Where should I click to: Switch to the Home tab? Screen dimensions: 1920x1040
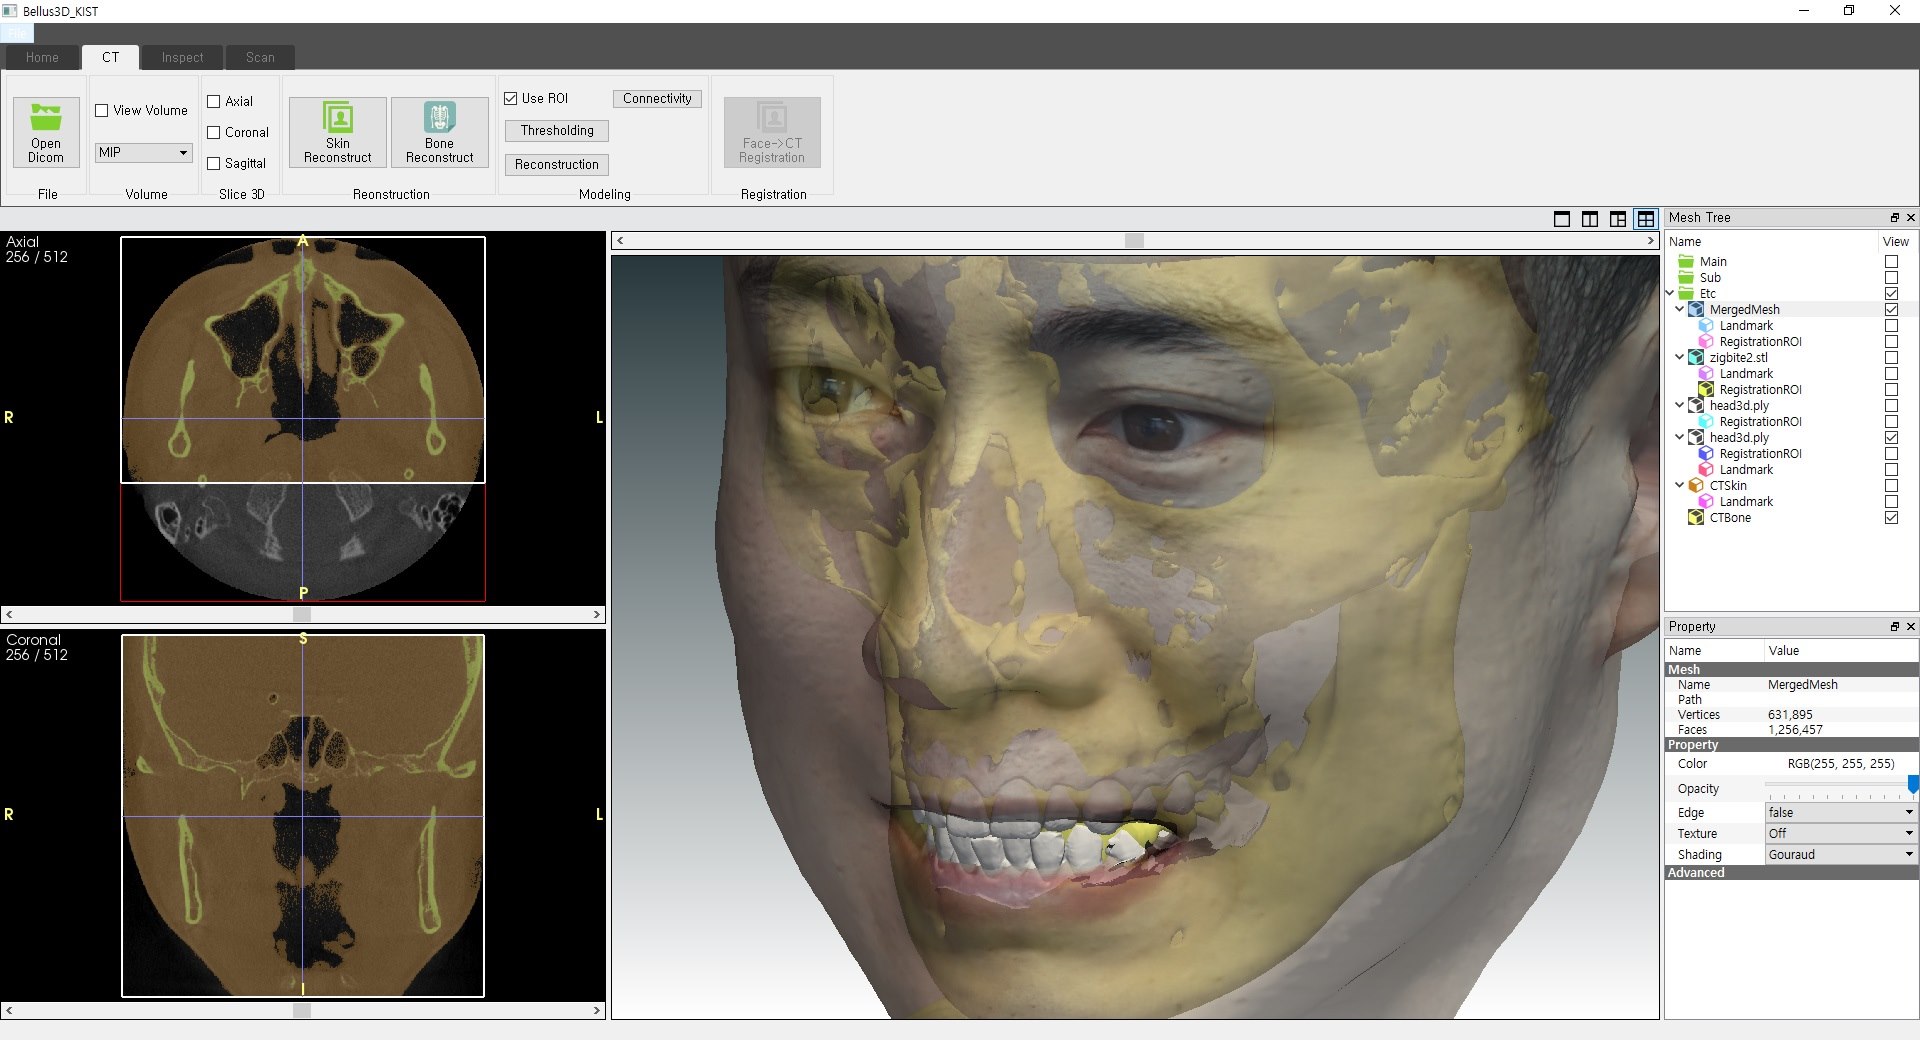pyautogui.click(x=42, y=58)
